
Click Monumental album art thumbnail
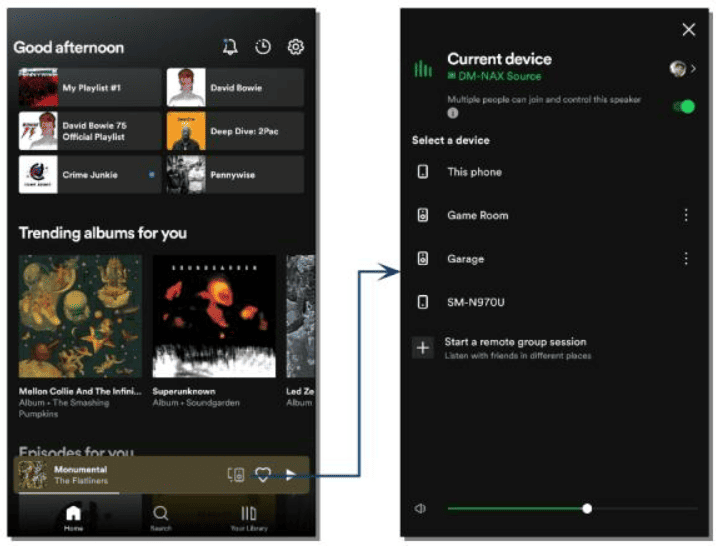tap(32, 475)
